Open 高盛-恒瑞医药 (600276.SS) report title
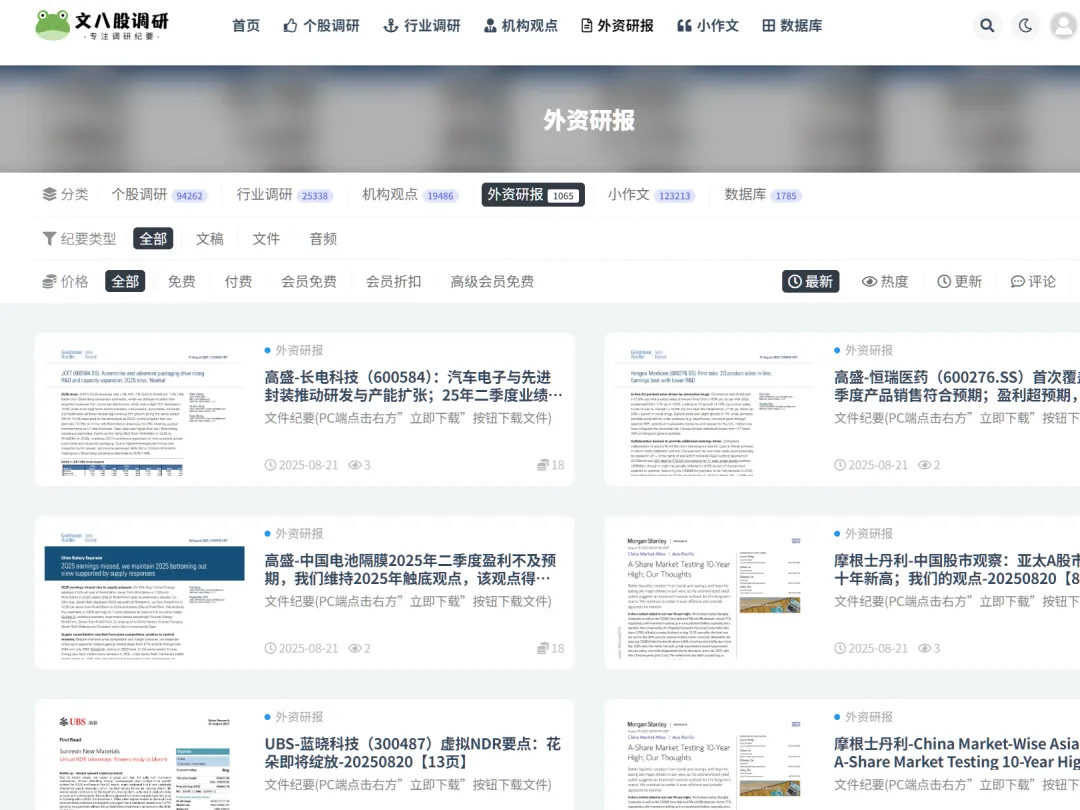 tap(957, 386)
